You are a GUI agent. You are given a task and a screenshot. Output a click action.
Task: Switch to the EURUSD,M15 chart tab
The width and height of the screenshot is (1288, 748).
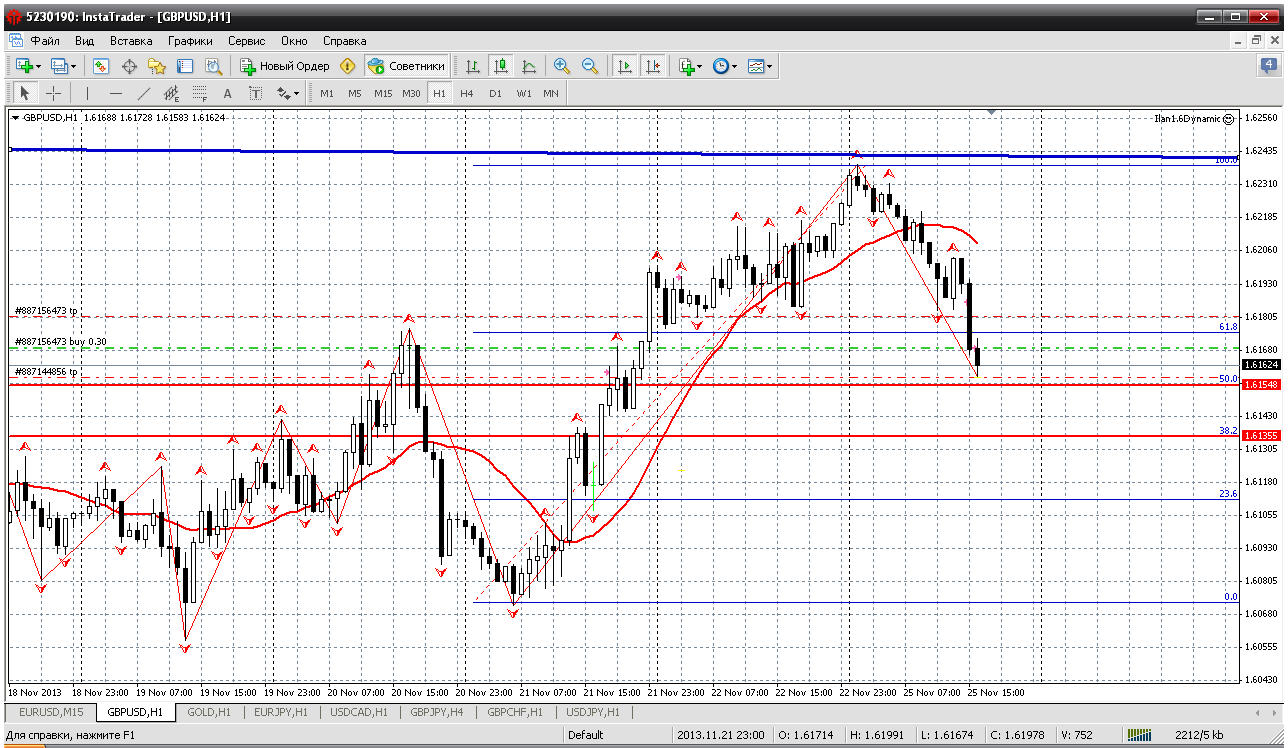pyautogui.click(x=50, y=712)
